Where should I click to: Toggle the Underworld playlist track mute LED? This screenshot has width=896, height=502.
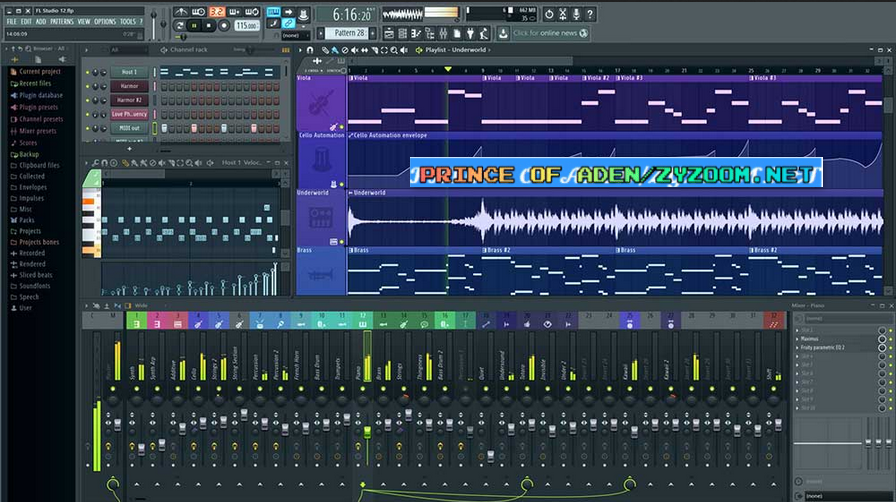342,242
